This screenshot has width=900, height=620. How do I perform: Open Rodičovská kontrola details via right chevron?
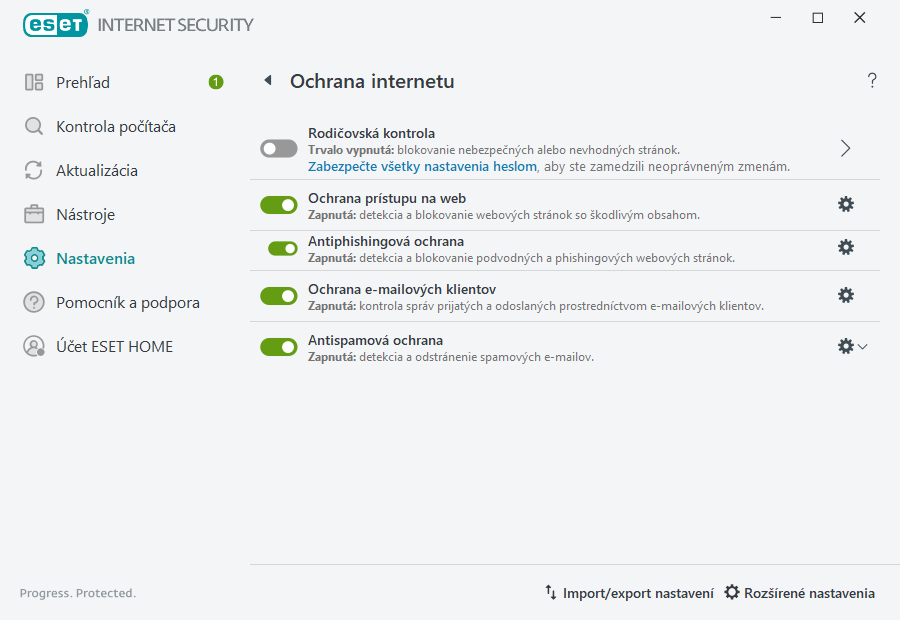coord(845,147)
